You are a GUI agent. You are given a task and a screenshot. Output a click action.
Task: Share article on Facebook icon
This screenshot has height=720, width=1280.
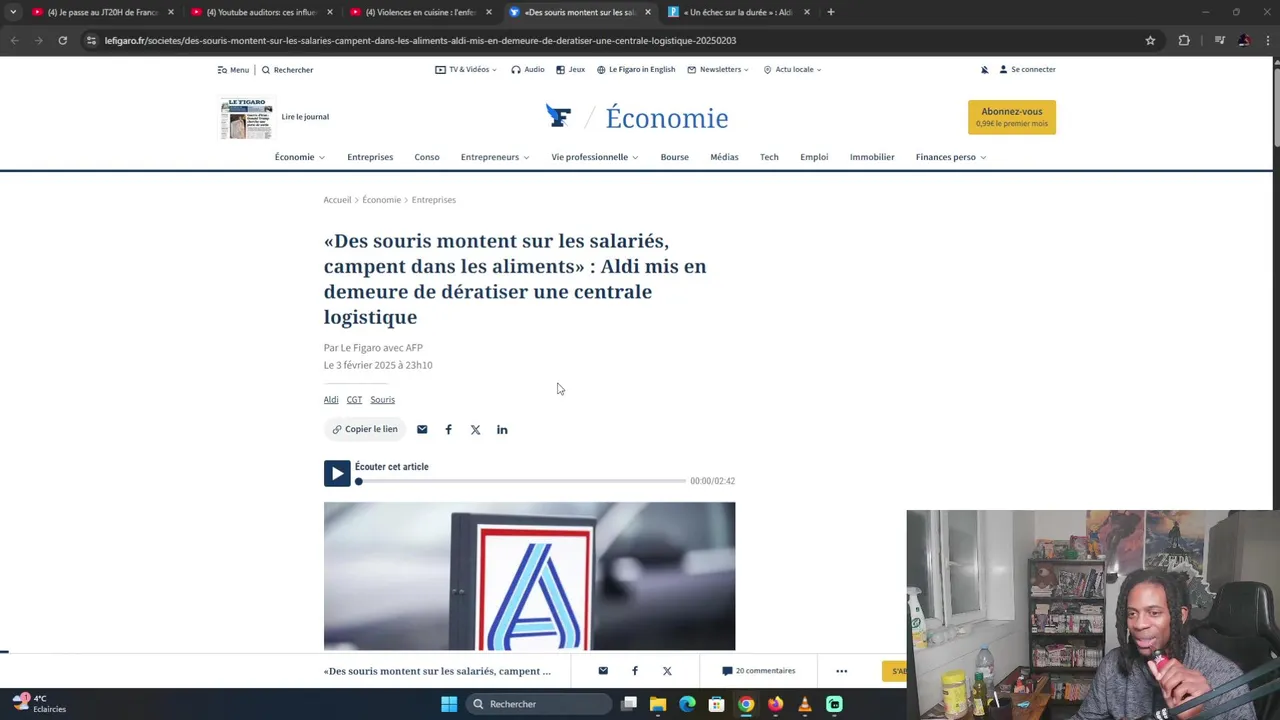(448, 430)
